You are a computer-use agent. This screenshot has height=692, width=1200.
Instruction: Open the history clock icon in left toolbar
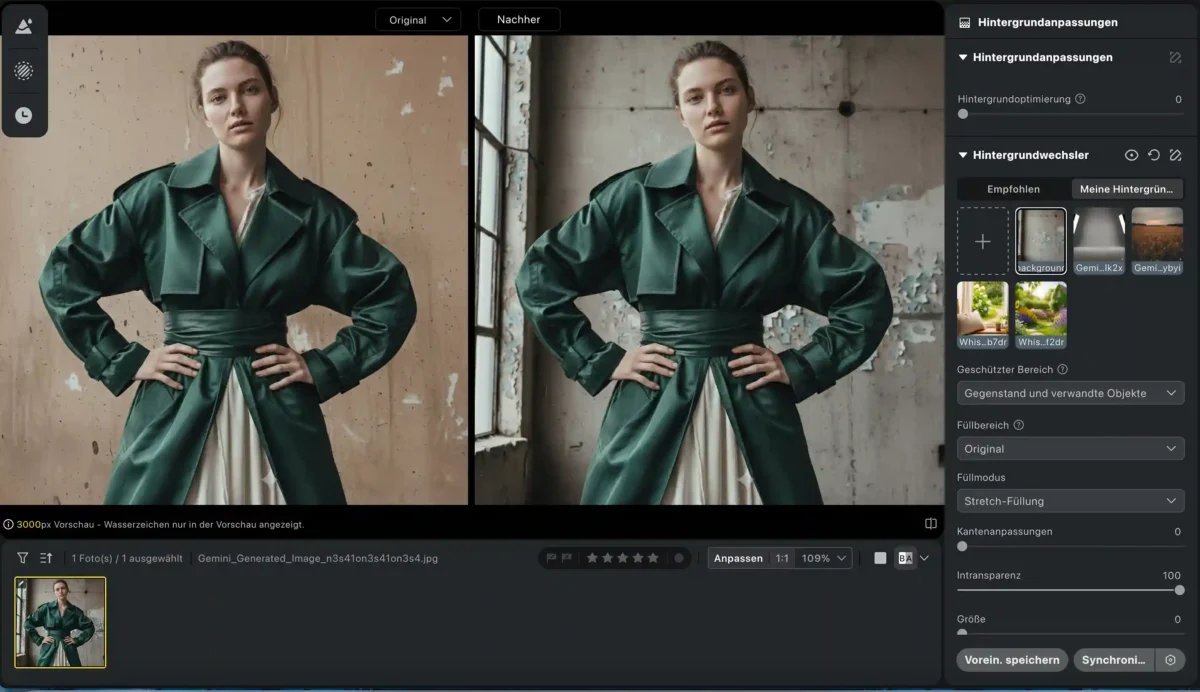(23, 116)
